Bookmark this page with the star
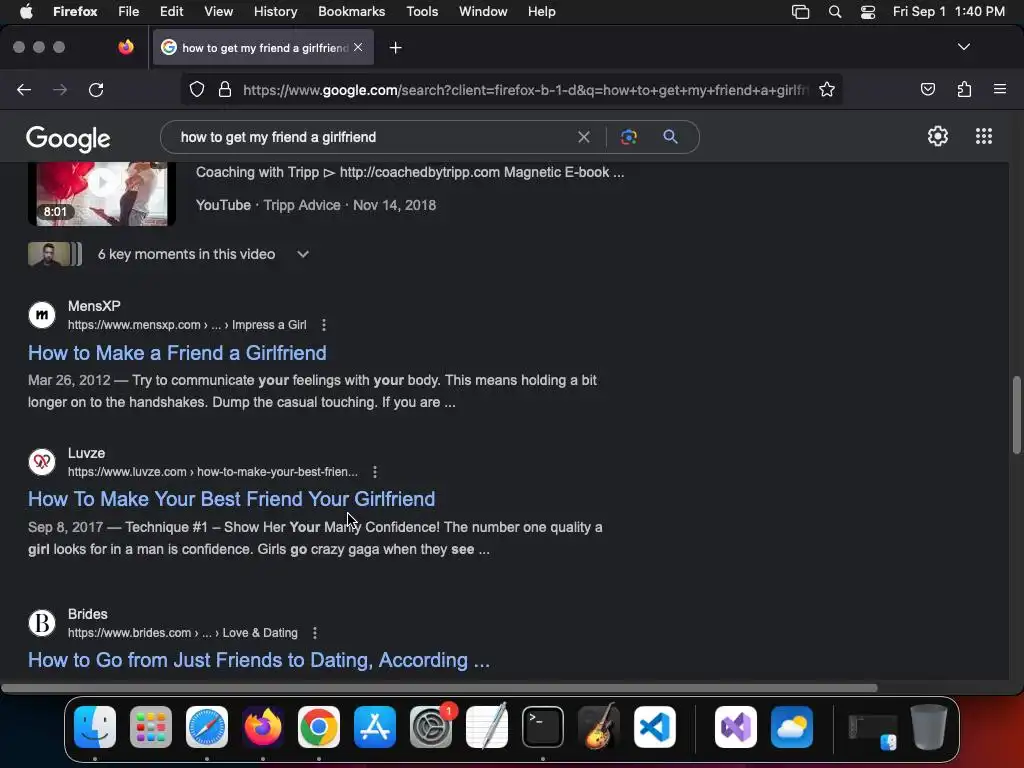This screenshot has width=1024, height=768. point(827,89)
